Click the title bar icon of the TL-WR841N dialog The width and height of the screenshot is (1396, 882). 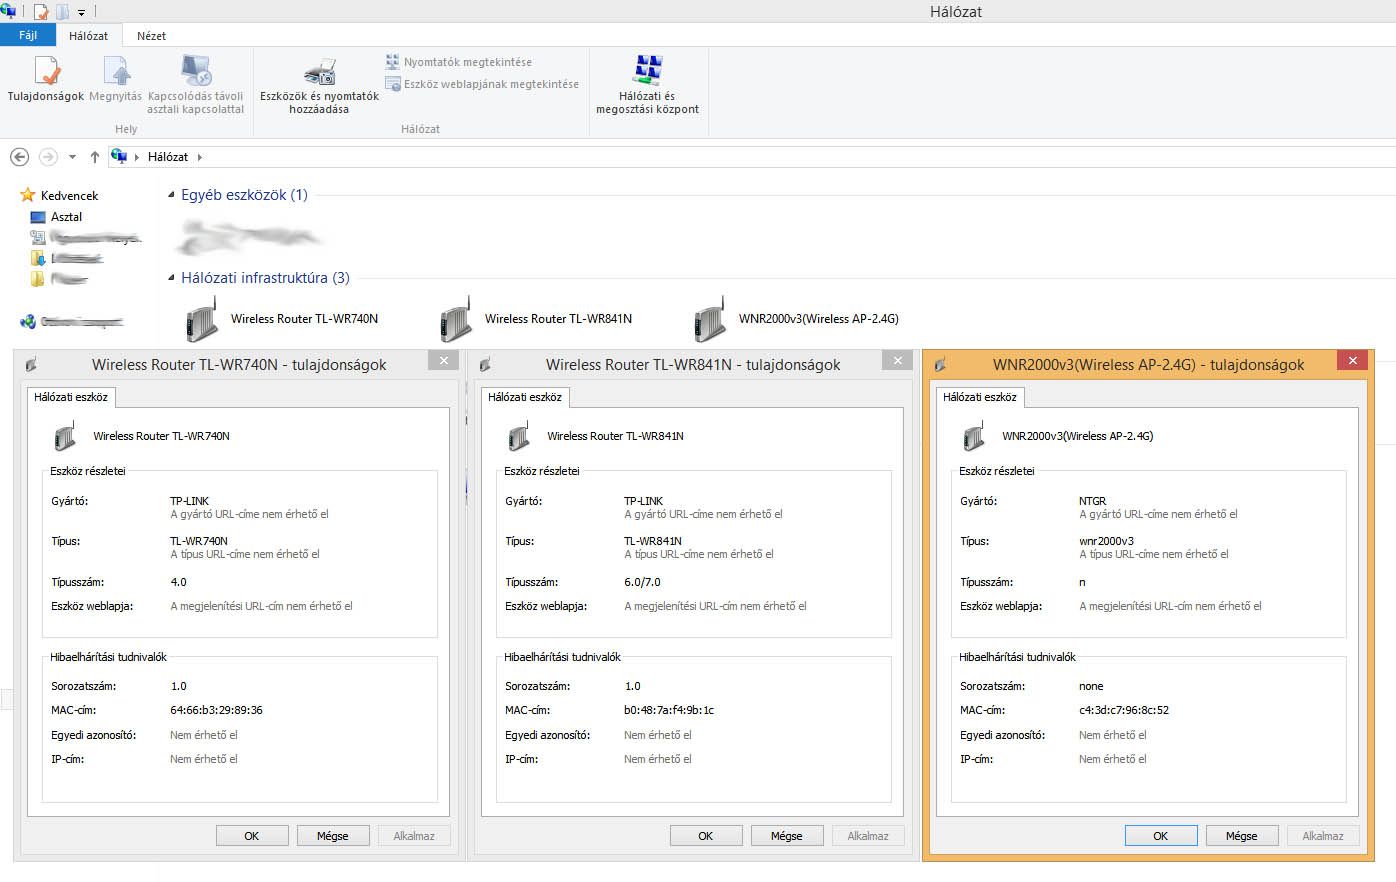point(484,365)
